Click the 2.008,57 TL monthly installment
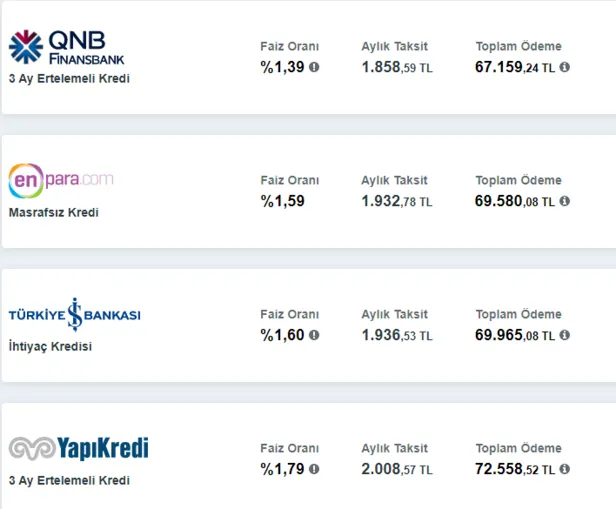 [x=397, y=469]
